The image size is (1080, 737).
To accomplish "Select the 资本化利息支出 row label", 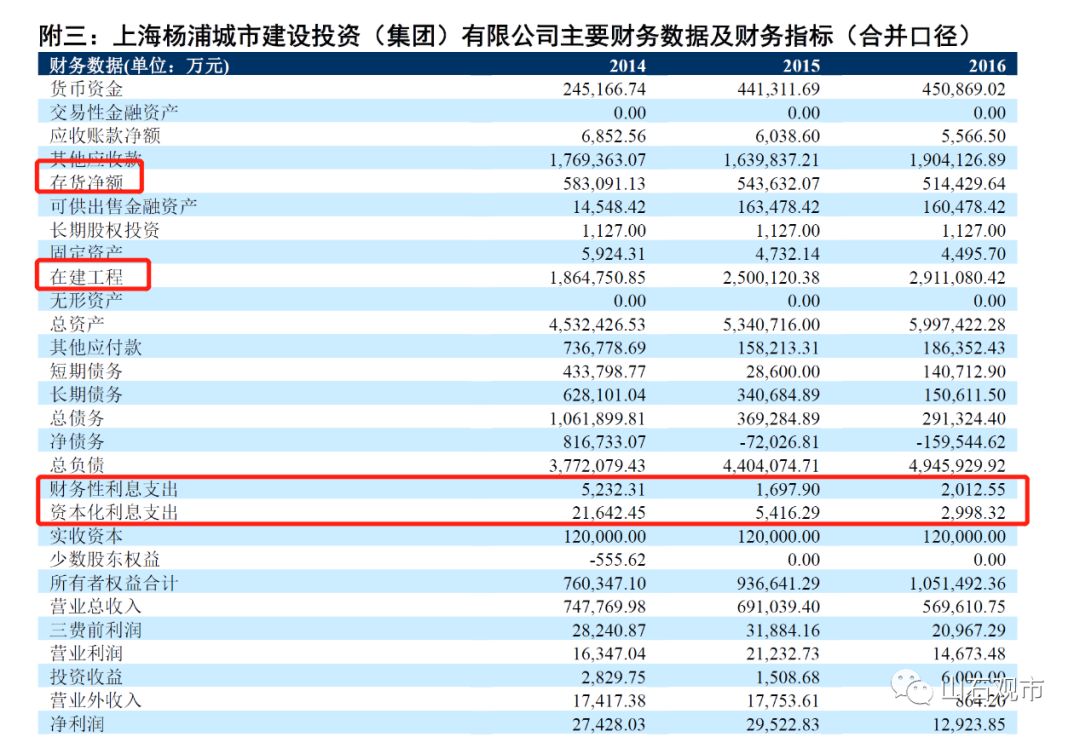I will (x=114, y=513).
